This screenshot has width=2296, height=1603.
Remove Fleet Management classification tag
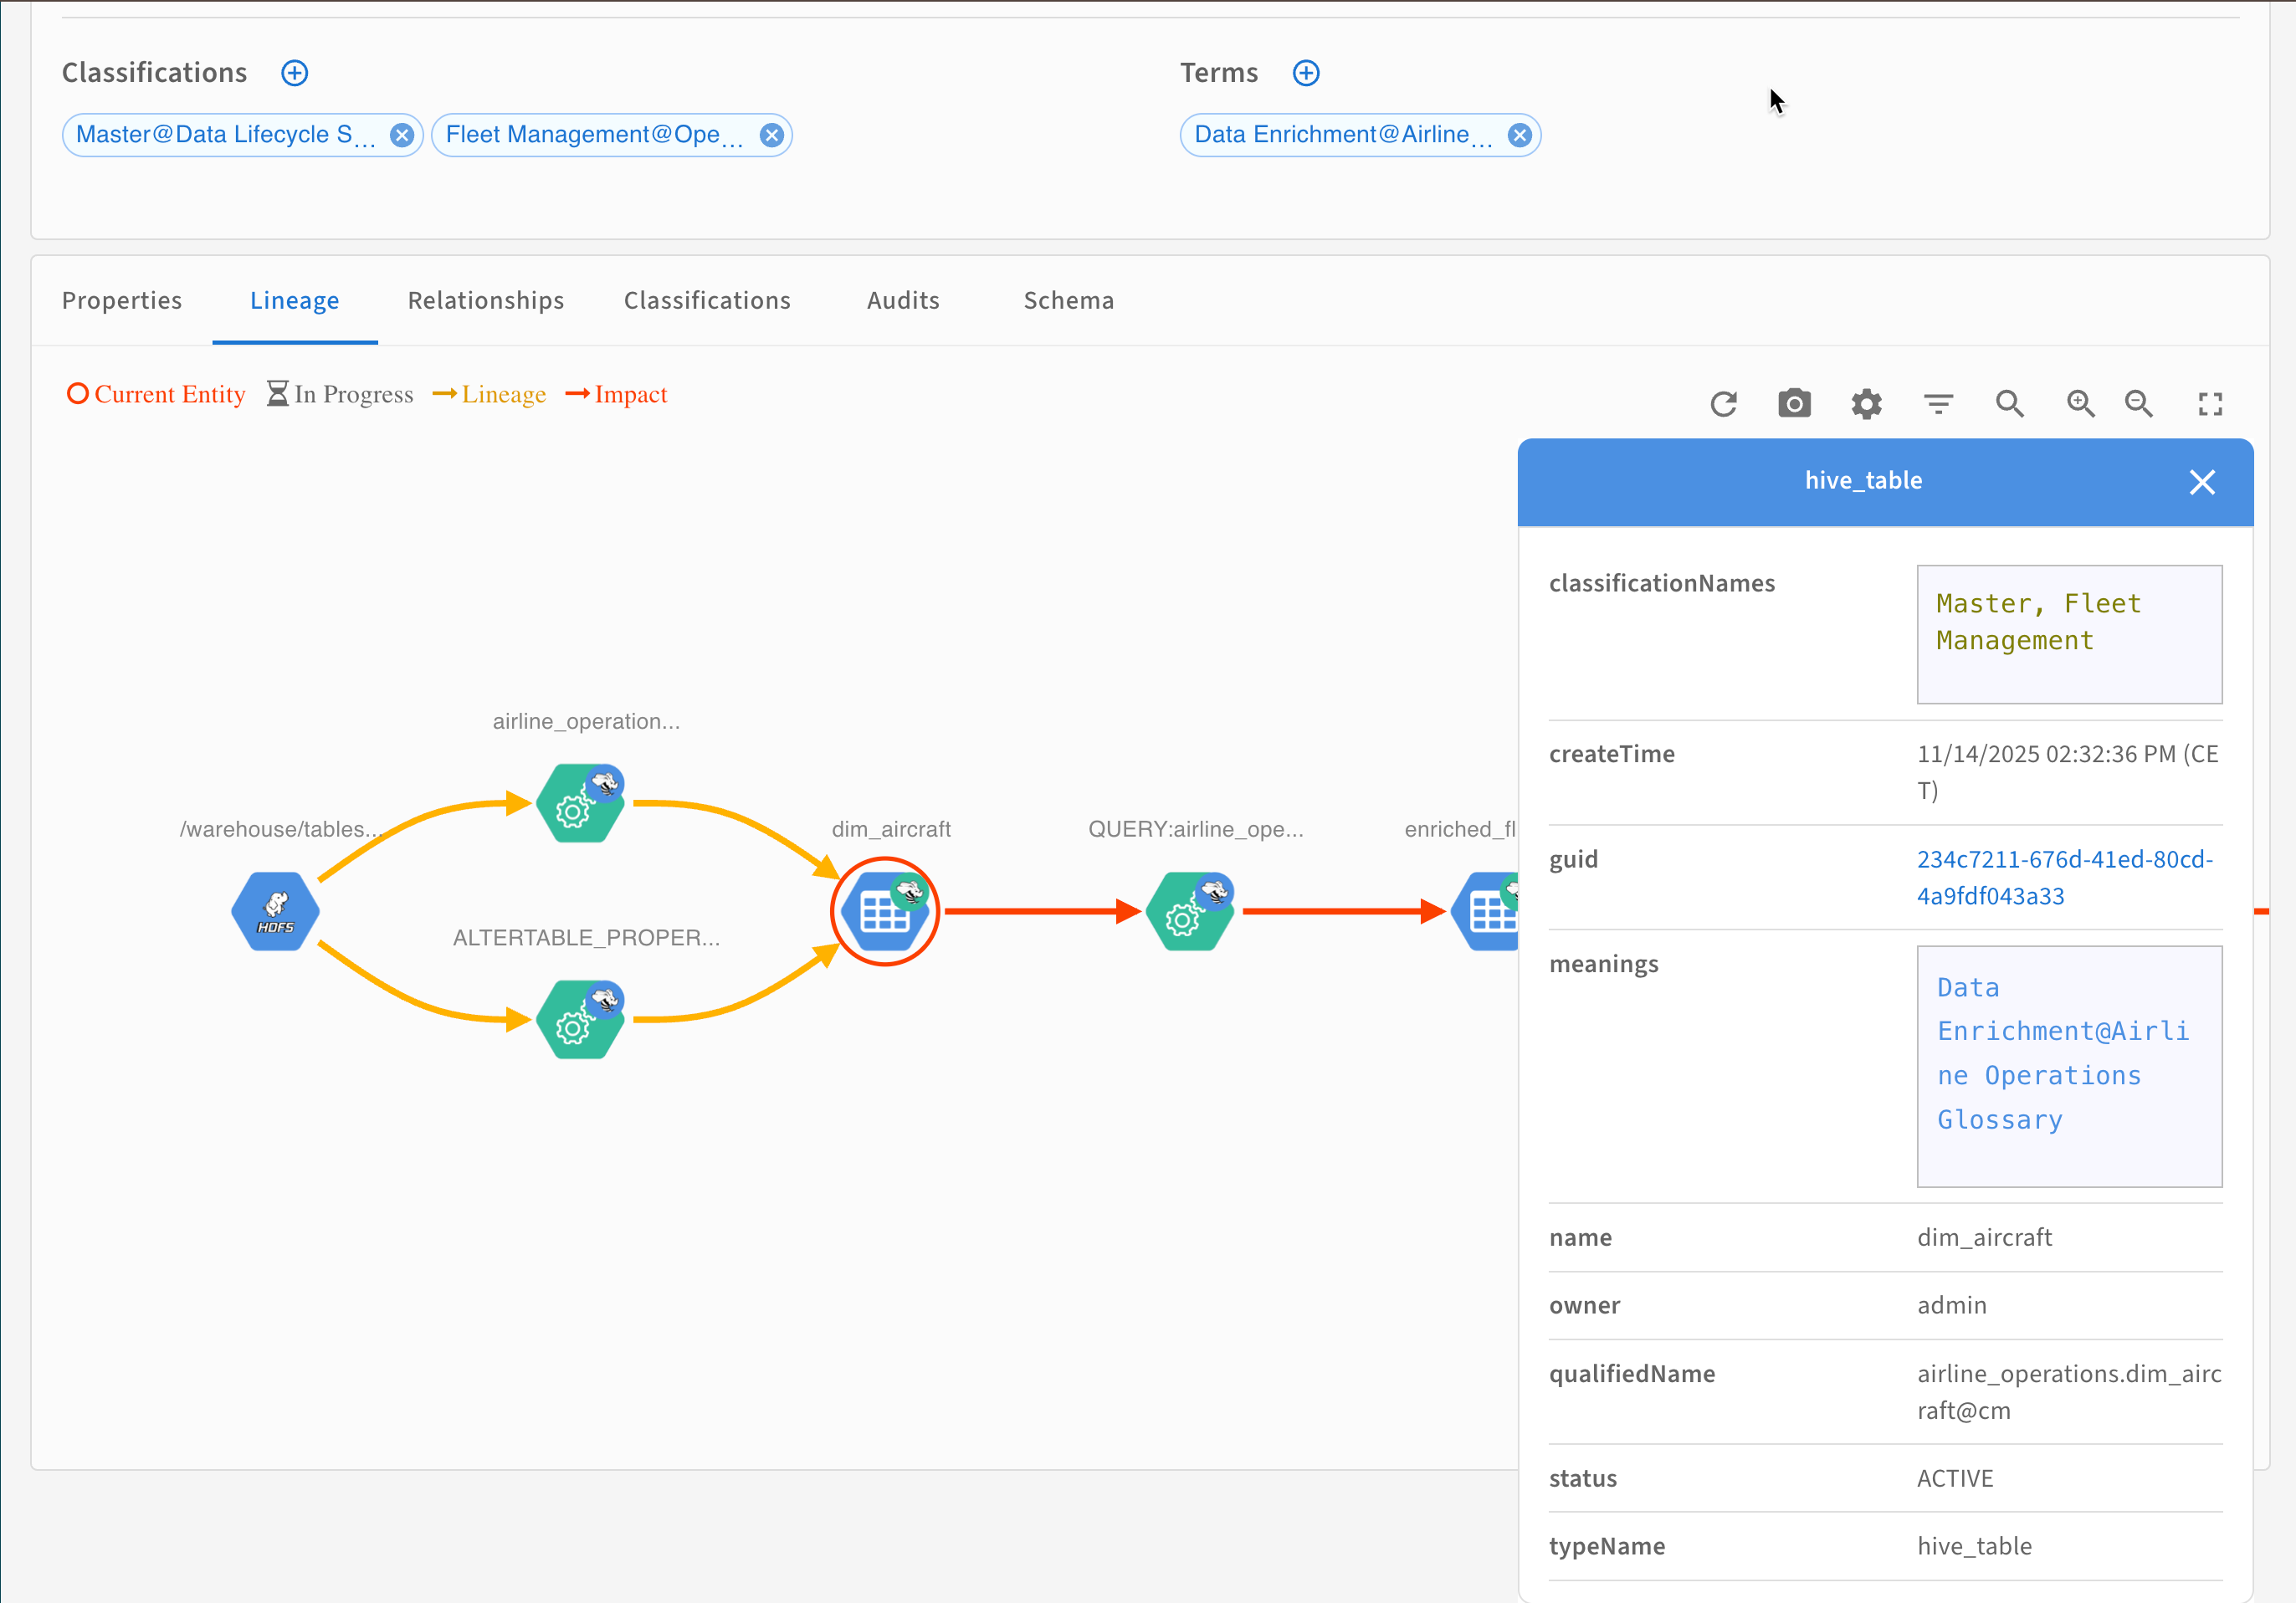[771, 135]
